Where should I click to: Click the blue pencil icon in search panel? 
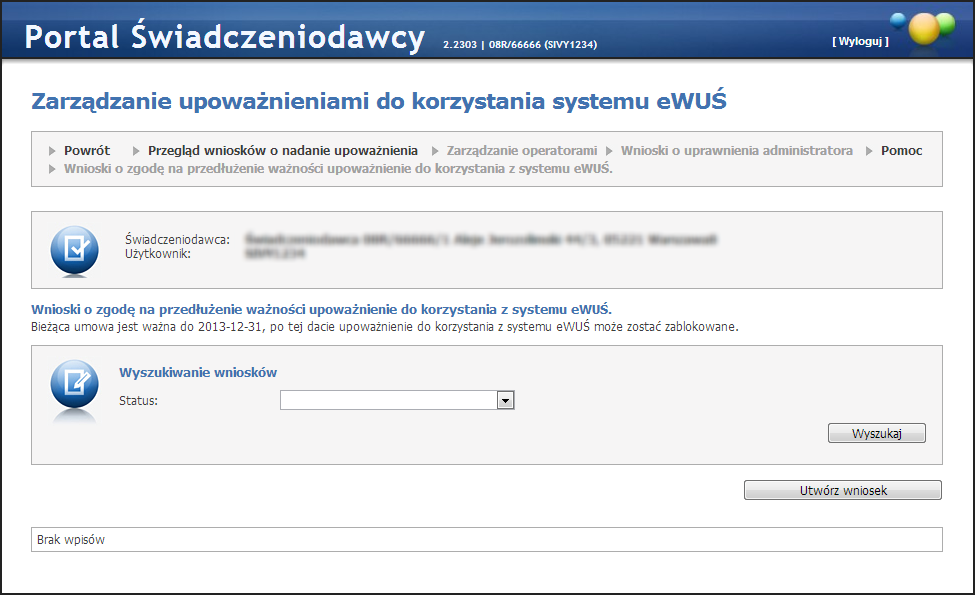click(x=74, y=385)
